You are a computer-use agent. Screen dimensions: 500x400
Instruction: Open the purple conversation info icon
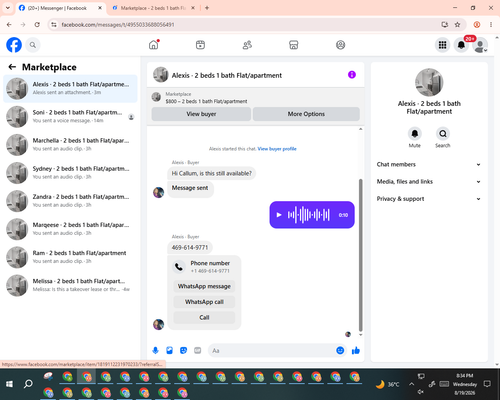point(352,75)
